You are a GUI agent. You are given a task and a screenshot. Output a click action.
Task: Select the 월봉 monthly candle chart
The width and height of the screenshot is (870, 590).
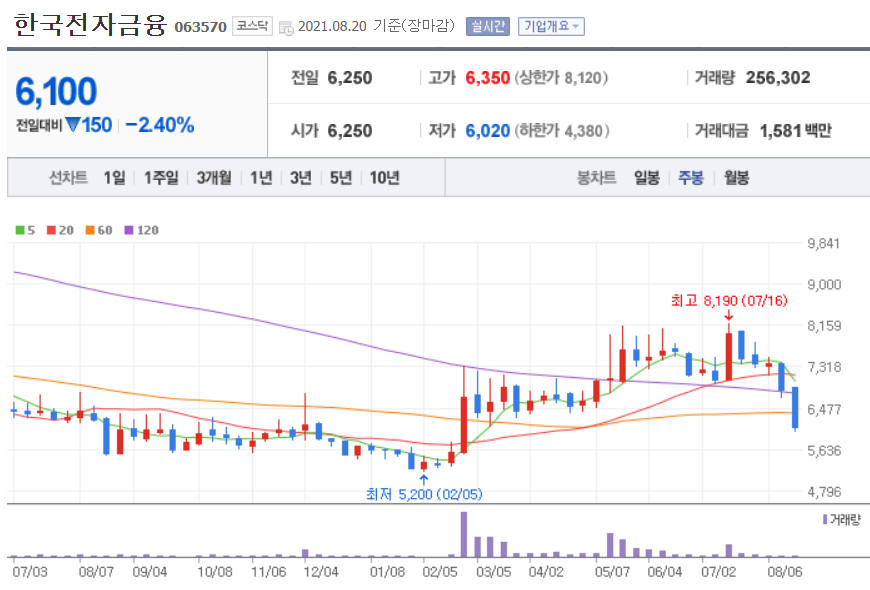(736, 178)
